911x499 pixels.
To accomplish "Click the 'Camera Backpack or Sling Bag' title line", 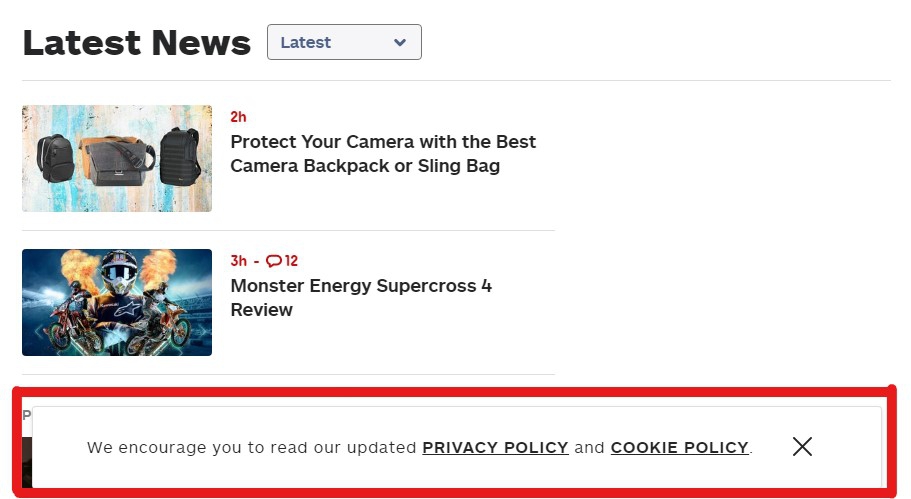I will coord(365,166).
